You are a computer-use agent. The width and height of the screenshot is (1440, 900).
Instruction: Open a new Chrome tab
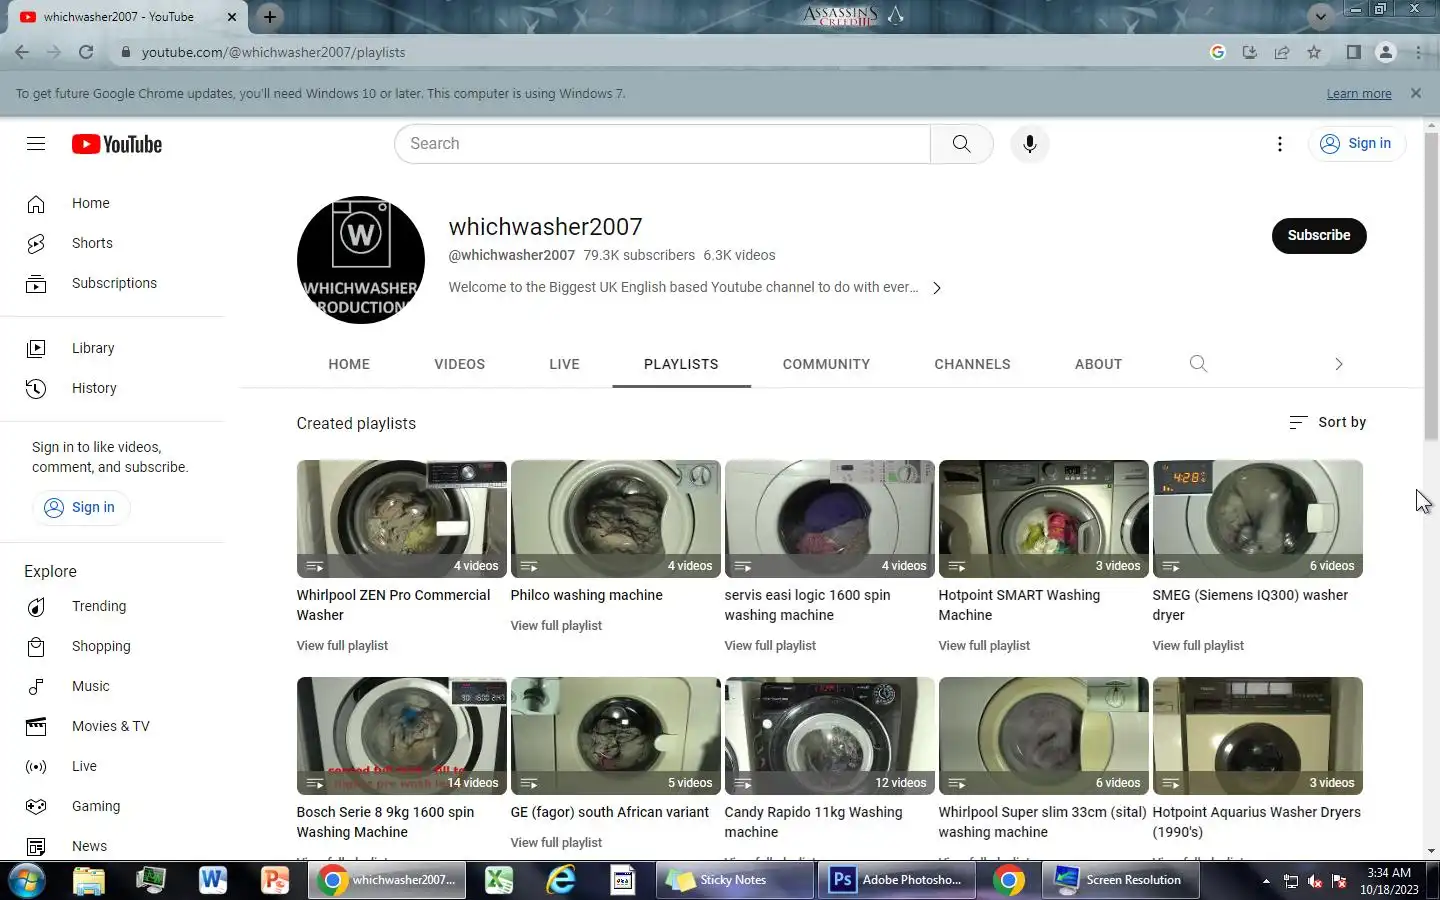pyautogui.click(x=270, y=16)
